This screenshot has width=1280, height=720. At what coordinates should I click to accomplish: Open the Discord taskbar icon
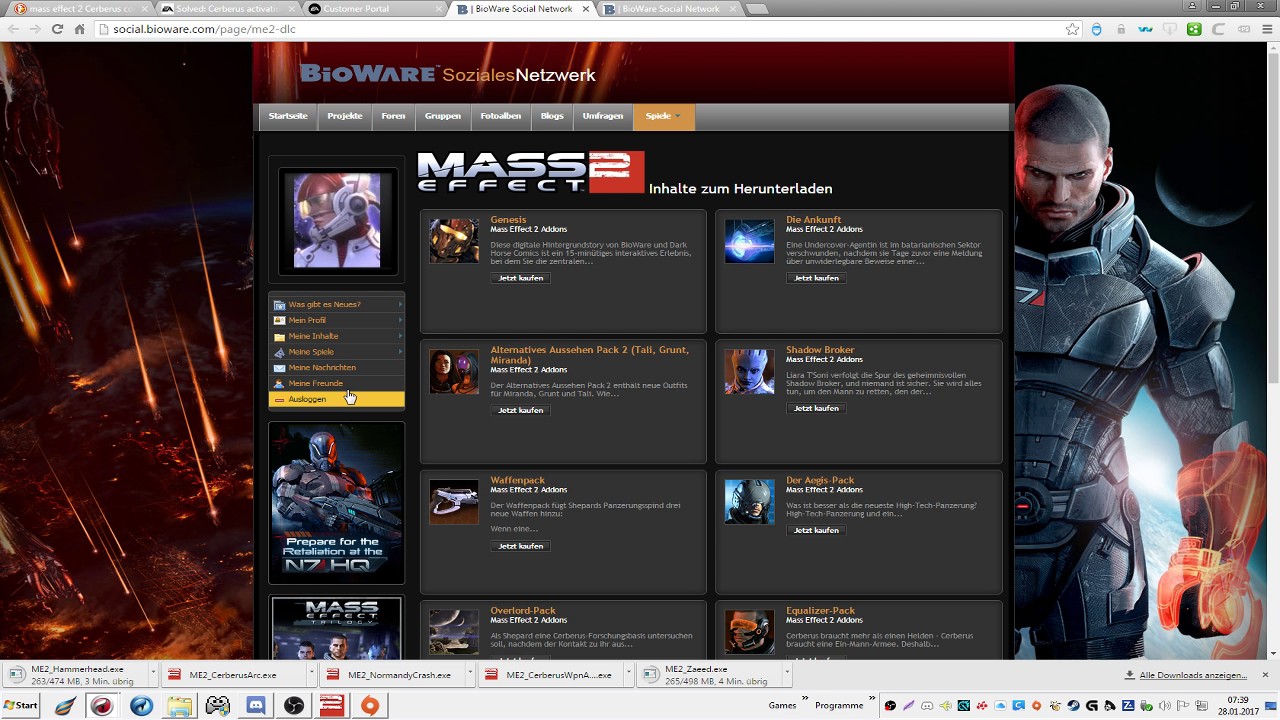(255, 705)
